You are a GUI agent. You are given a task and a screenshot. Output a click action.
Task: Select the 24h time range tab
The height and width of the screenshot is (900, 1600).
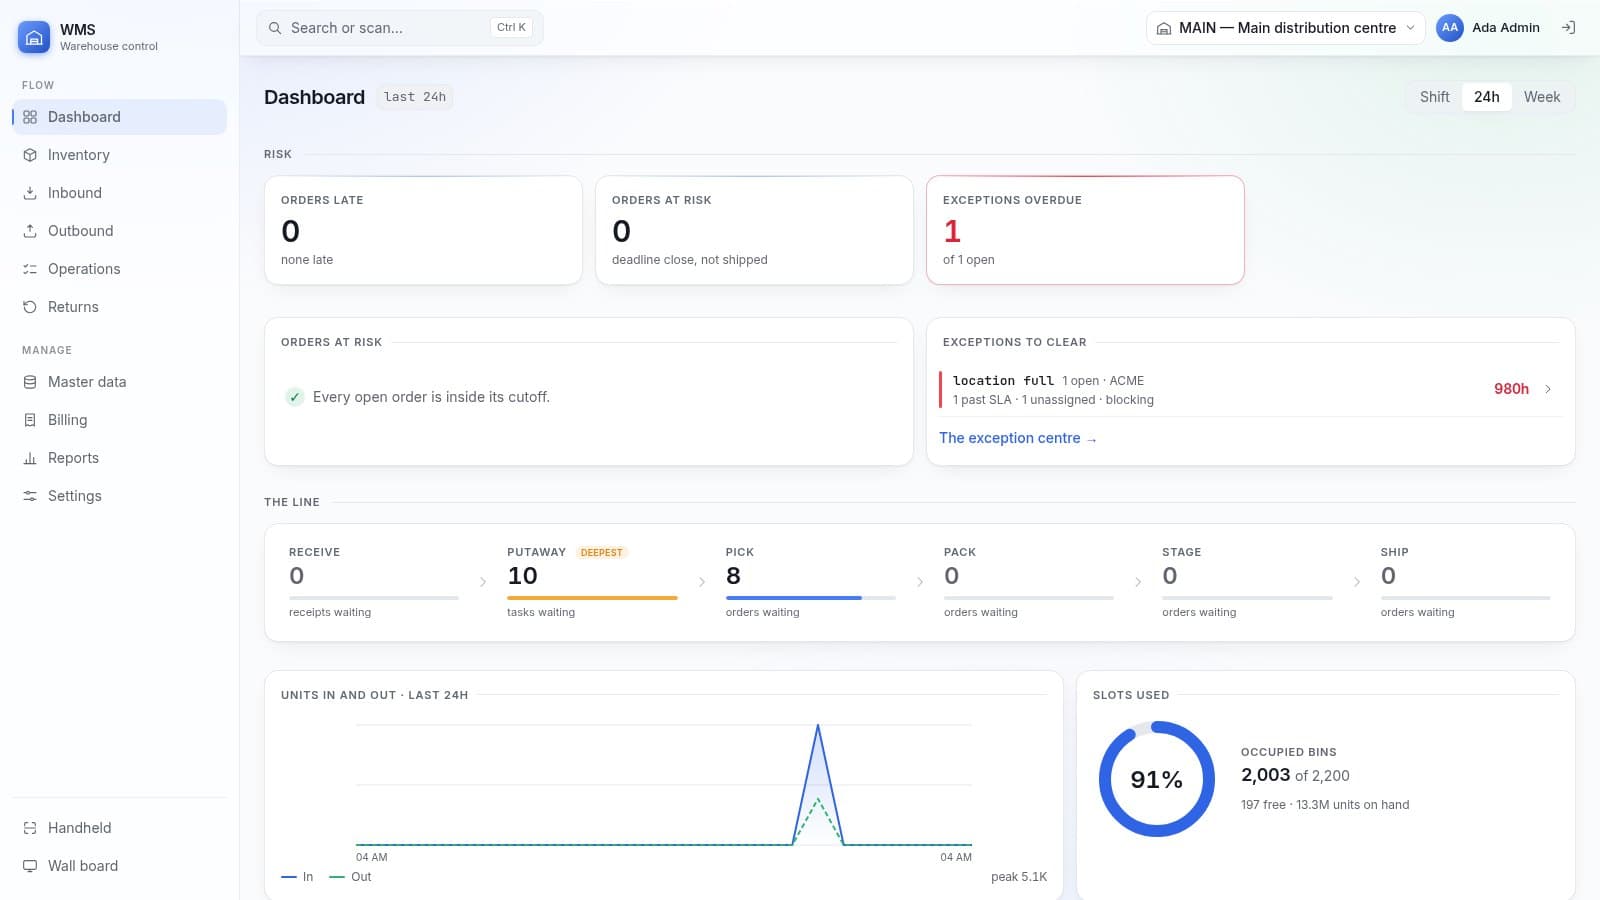tap(1487, 97)
